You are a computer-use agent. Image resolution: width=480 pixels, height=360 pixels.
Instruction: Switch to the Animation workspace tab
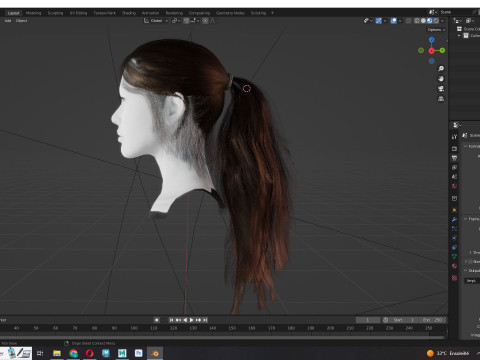[x=150, y=13]
